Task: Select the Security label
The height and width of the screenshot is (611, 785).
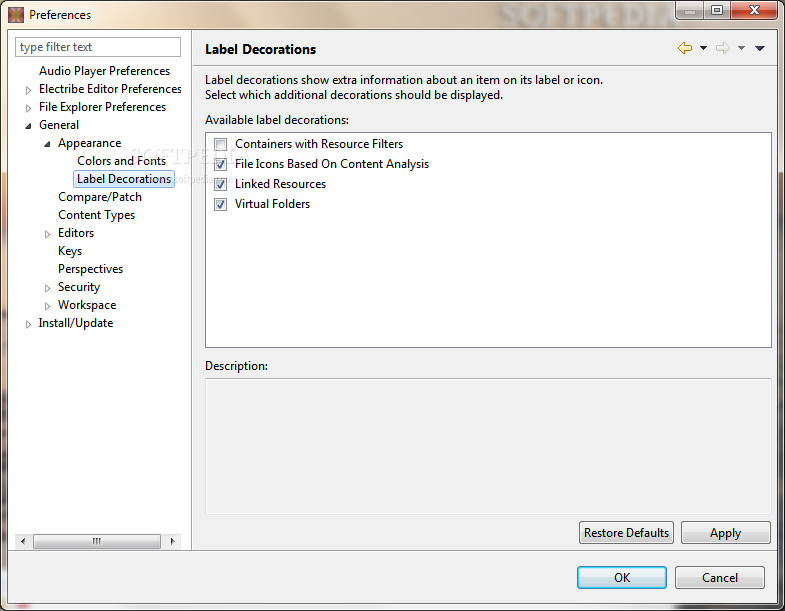Action: point(79,287)
